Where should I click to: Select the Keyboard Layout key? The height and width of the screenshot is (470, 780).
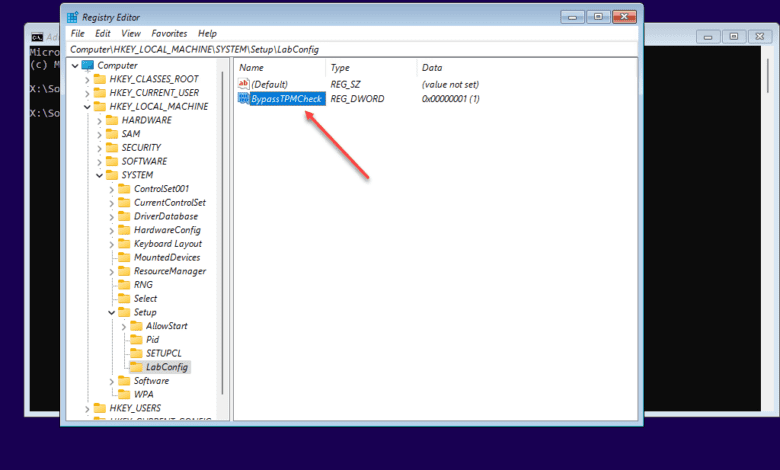point(168,244)
